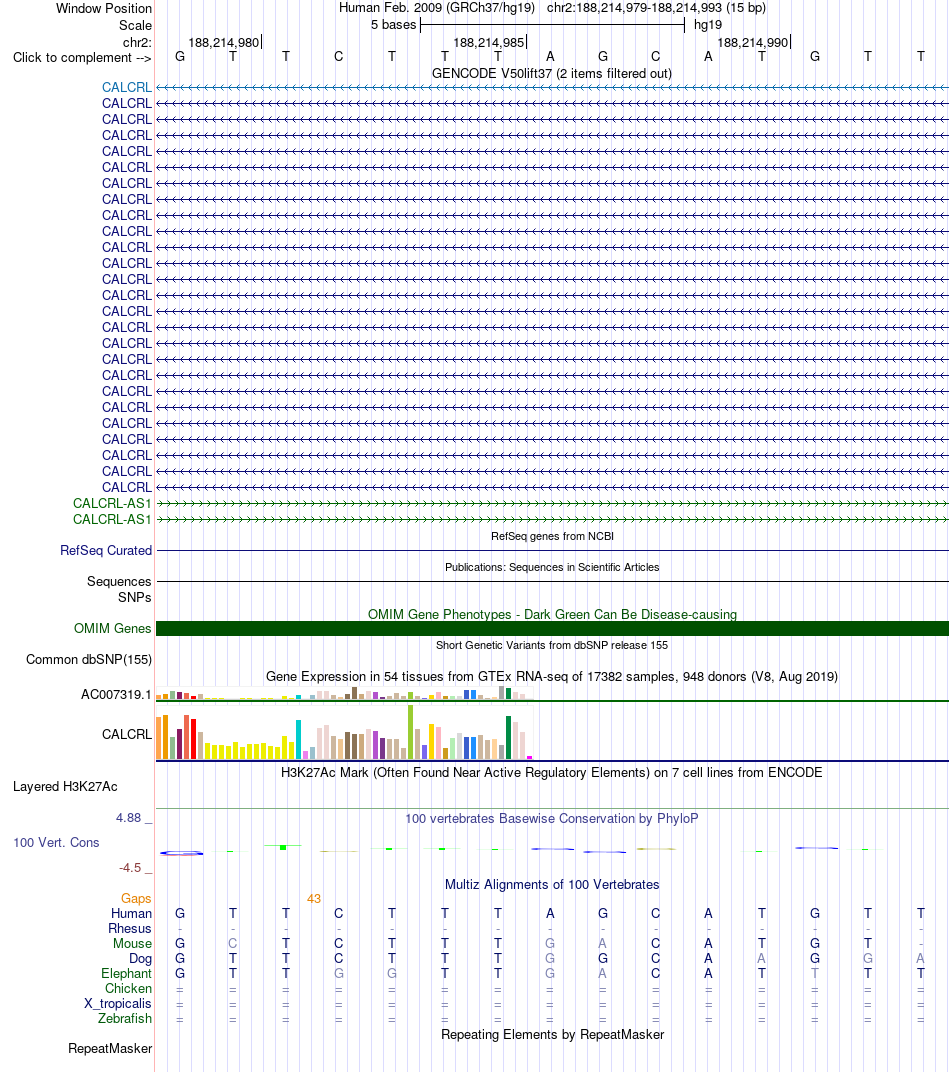This screenshot has width=950, height=1072.
Task: Click the "100 Vert. Cons" track label
Action: pos(56,842)
